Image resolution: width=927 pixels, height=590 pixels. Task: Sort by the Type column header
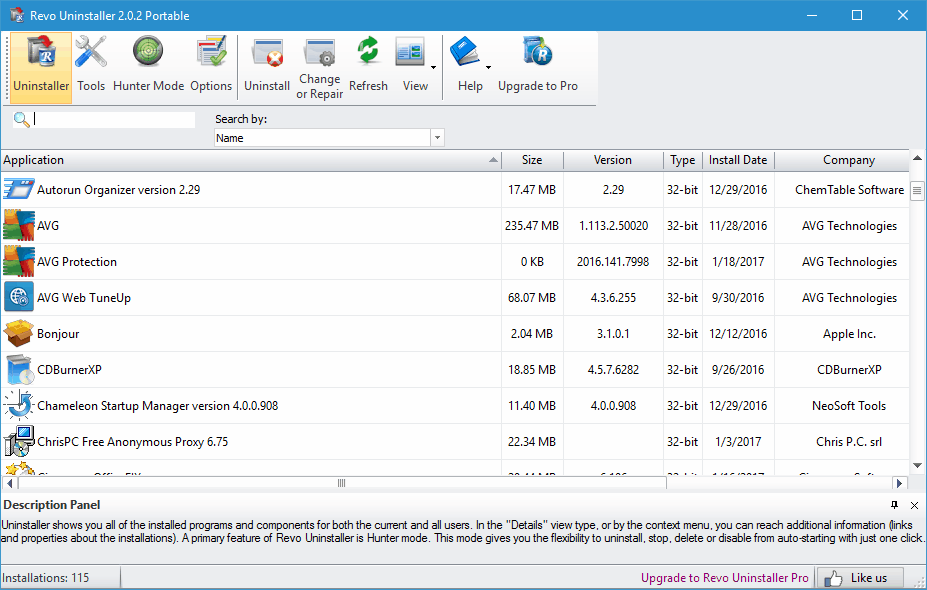(683, 160)
